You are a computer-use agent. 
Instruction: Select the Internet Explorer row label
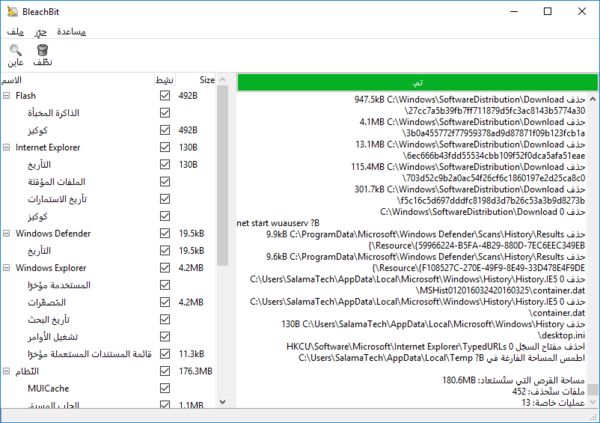click(48, 147)
